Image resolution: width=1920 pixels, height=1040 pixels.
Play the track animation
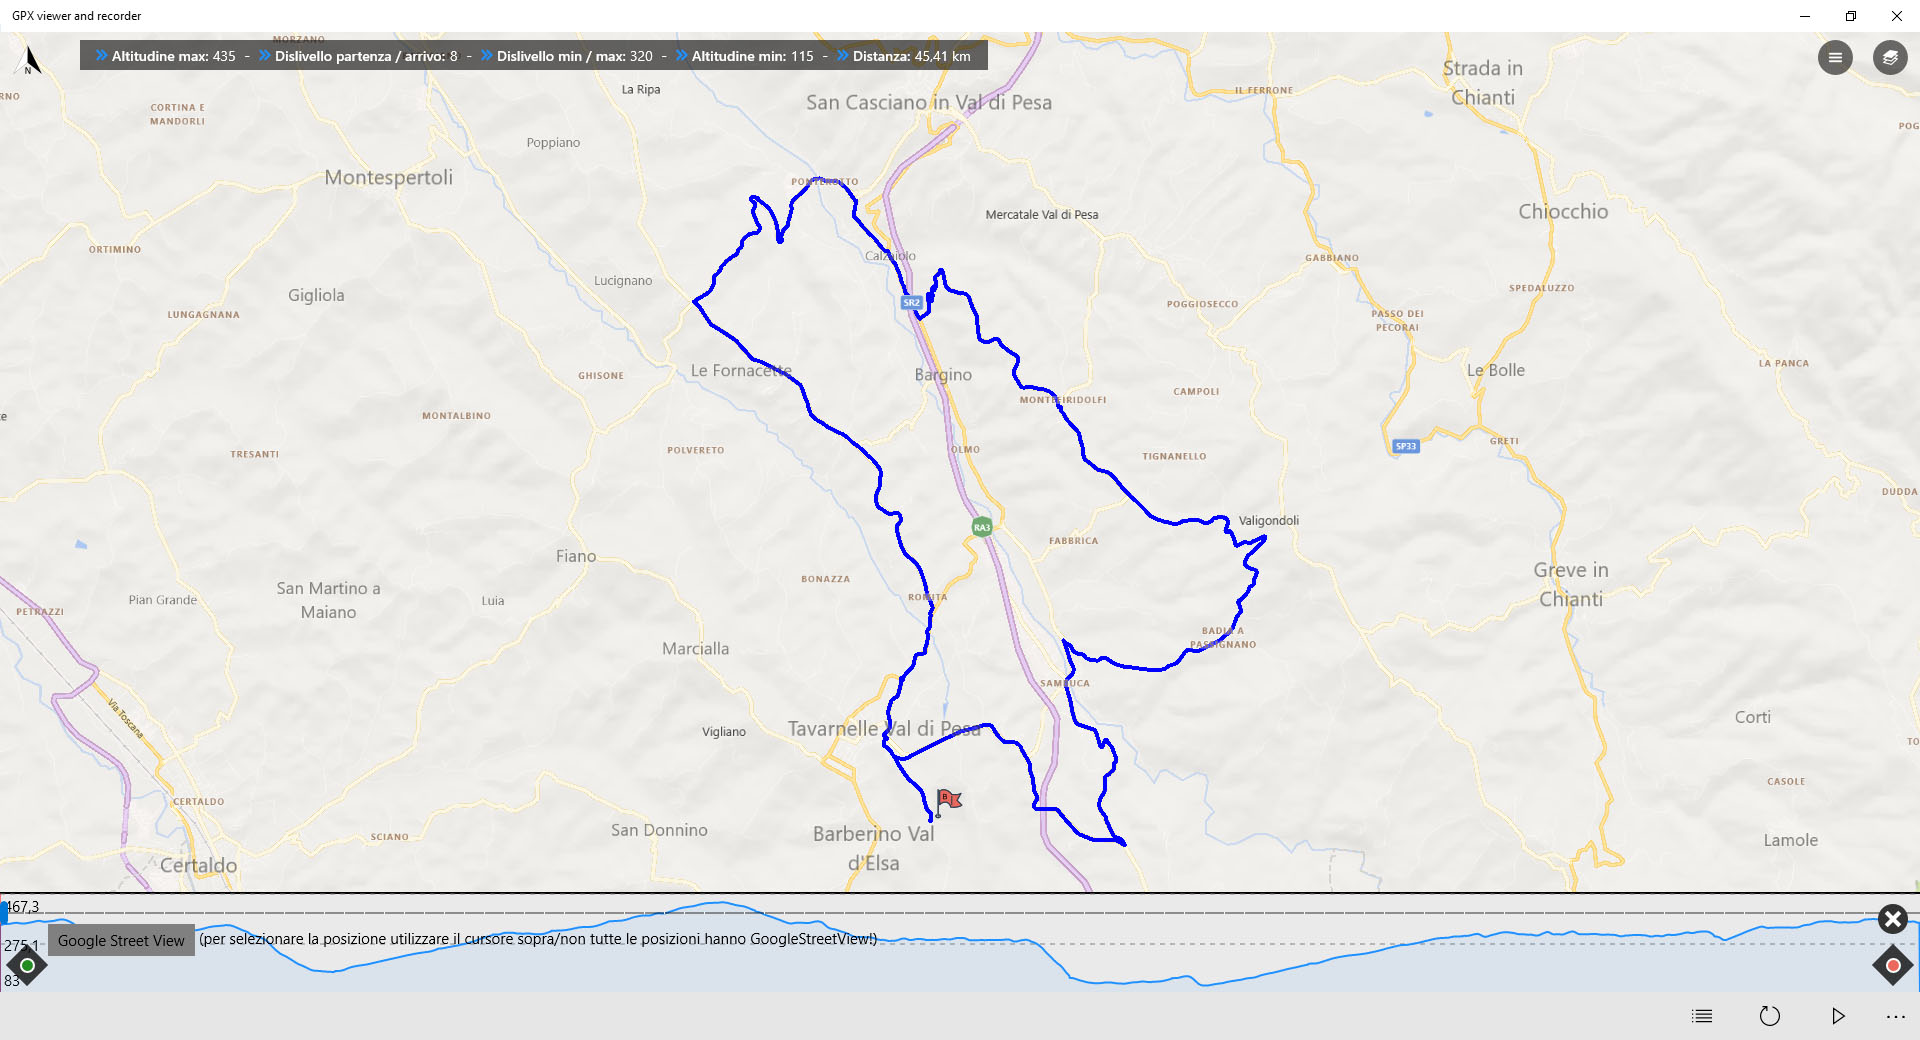click(1837, 1016)
